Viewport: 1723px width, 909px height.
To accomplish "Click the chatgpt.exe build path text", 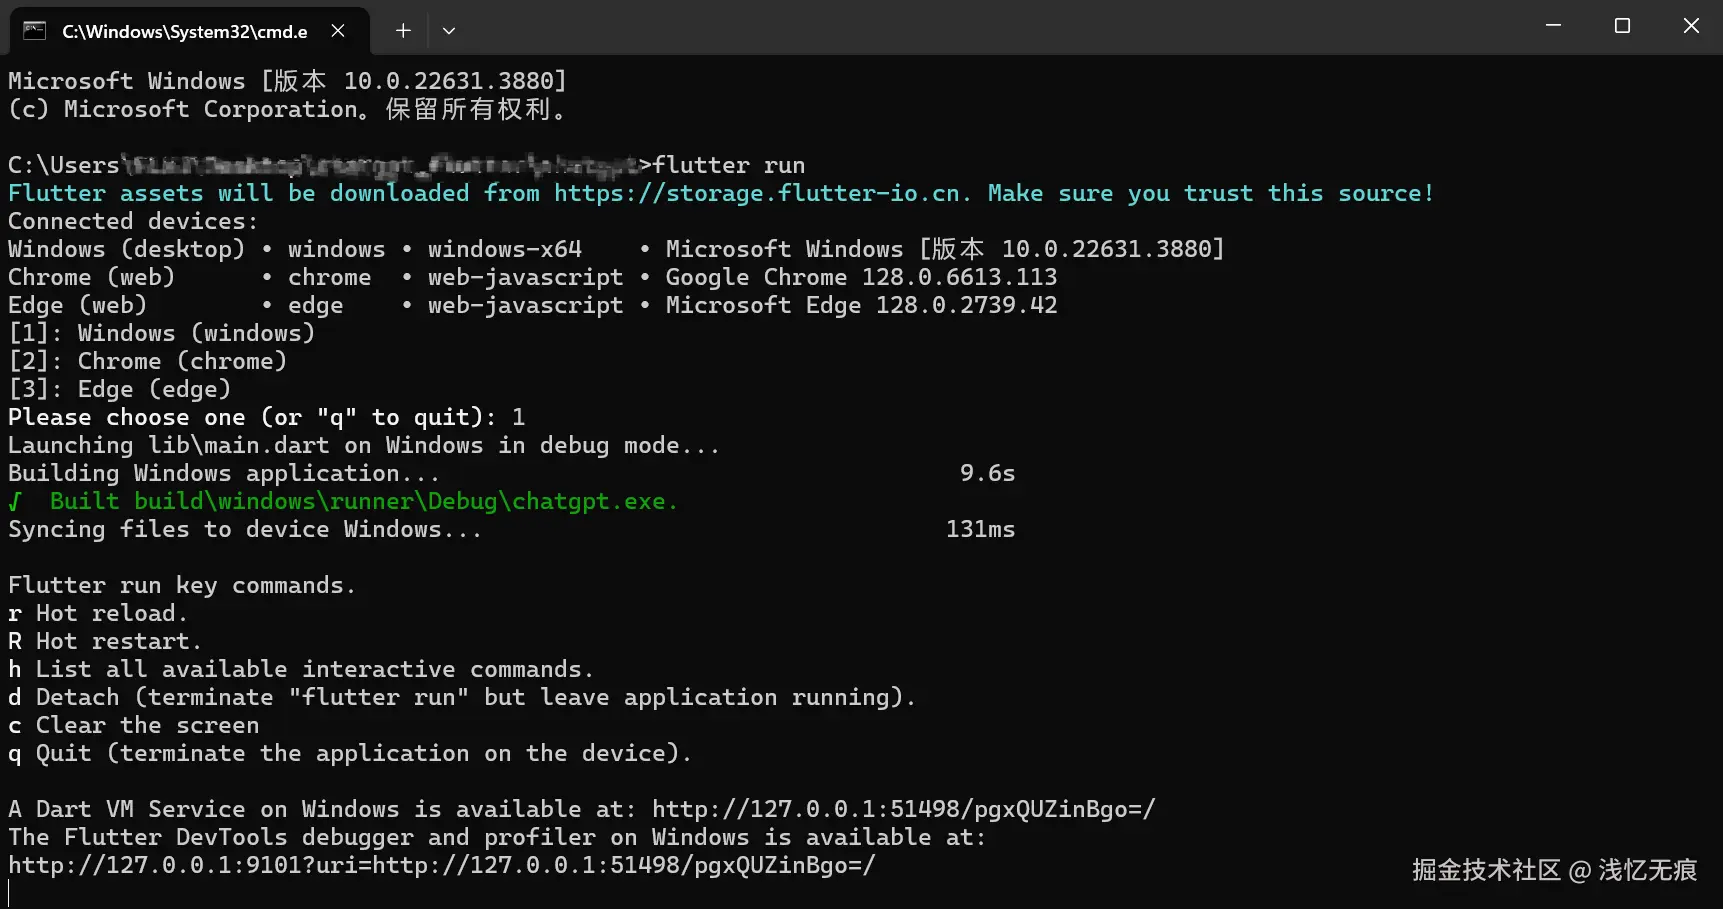I will [406, 501].
